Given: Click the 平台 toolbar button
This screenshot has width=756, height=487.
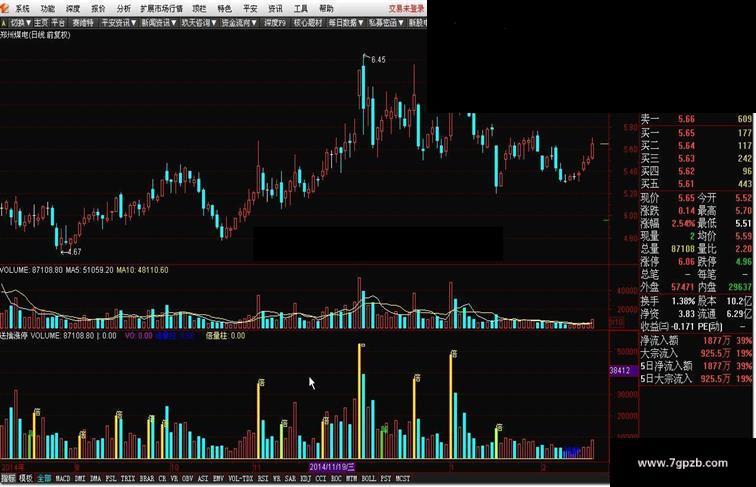Looking at the screenshot, I should (x=58, y=23).
